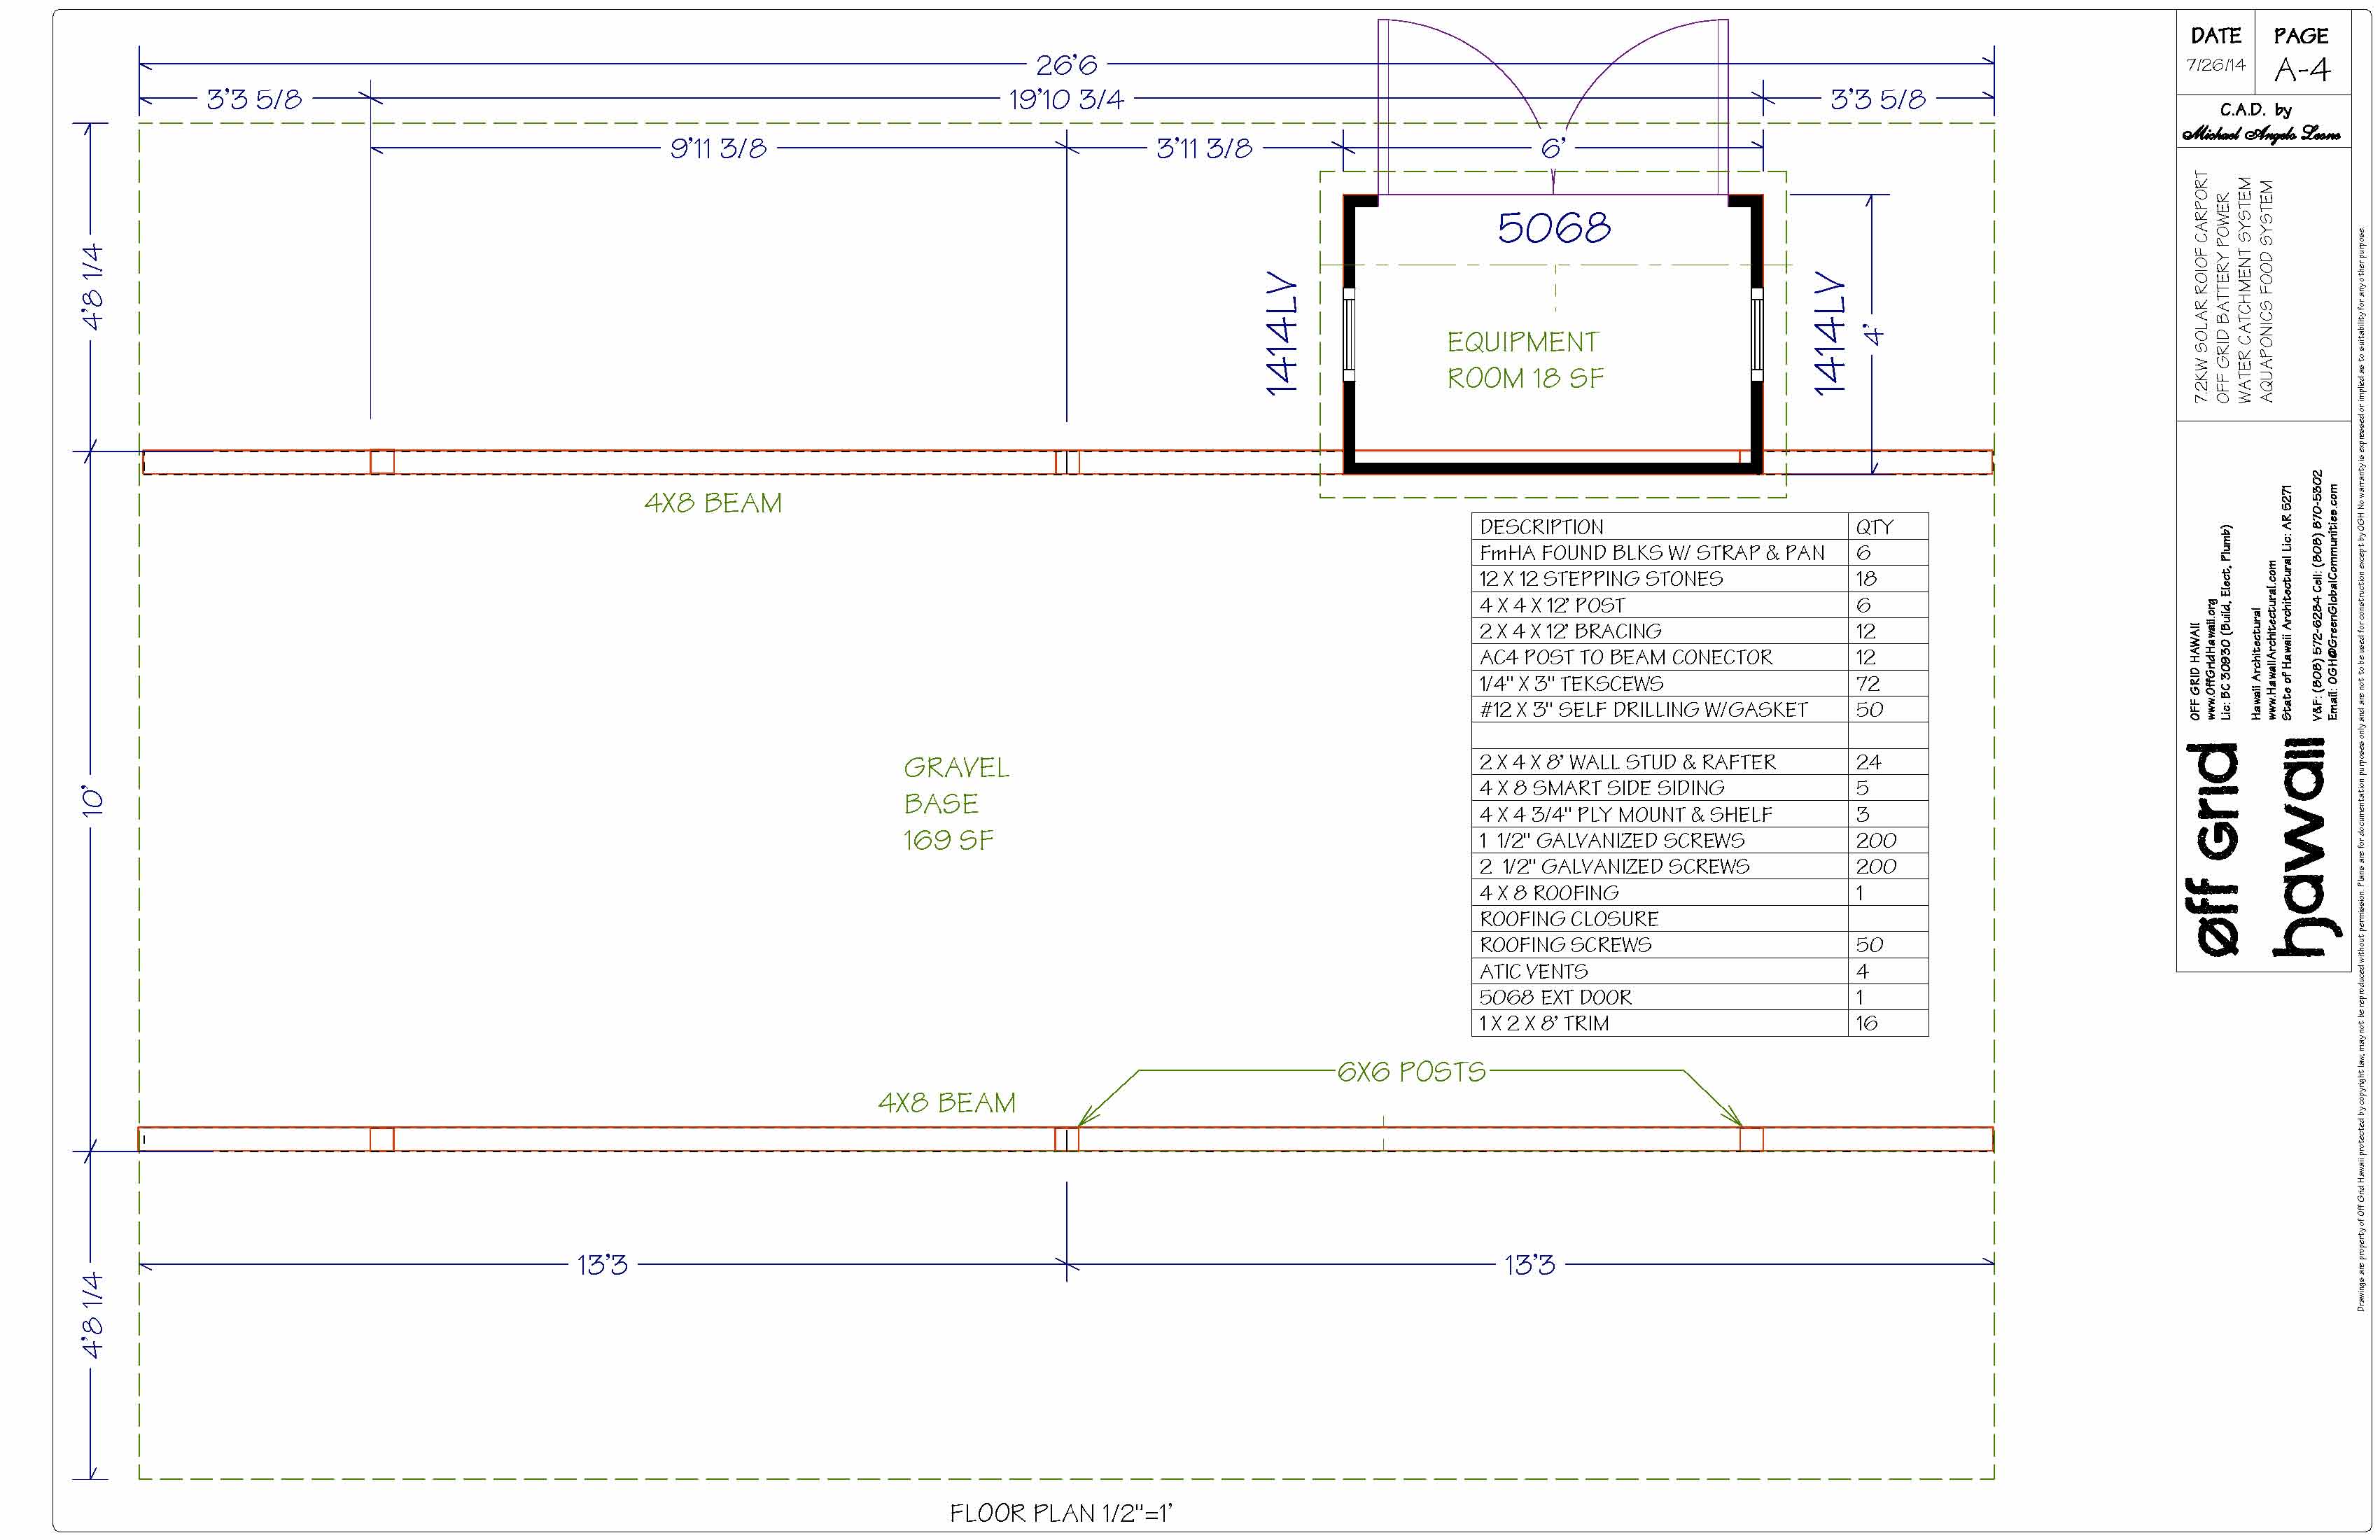Image resolution: width=2380 pixels, height=1540 pixels.
Task: Click the ROOFING CLOSURE row
Action: tap(1699, 919)
